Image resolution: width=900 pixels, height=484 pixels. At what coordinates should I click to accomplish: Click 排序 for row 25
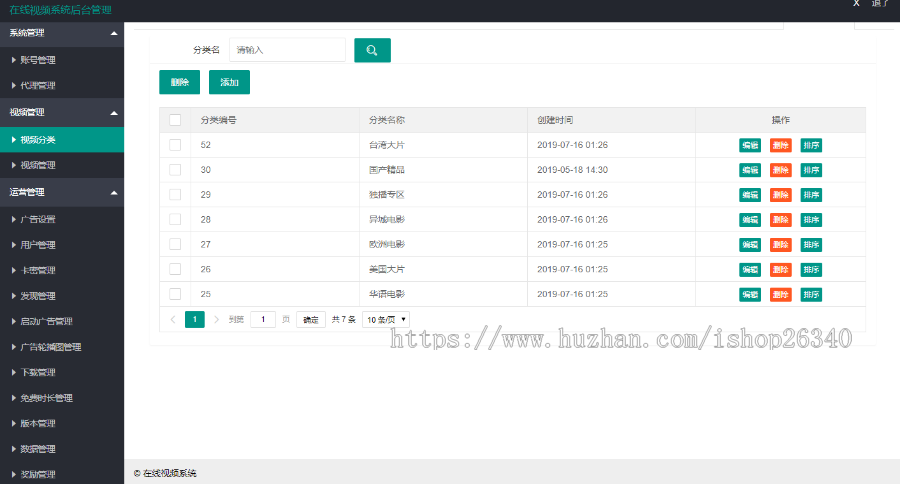[811, 295]
